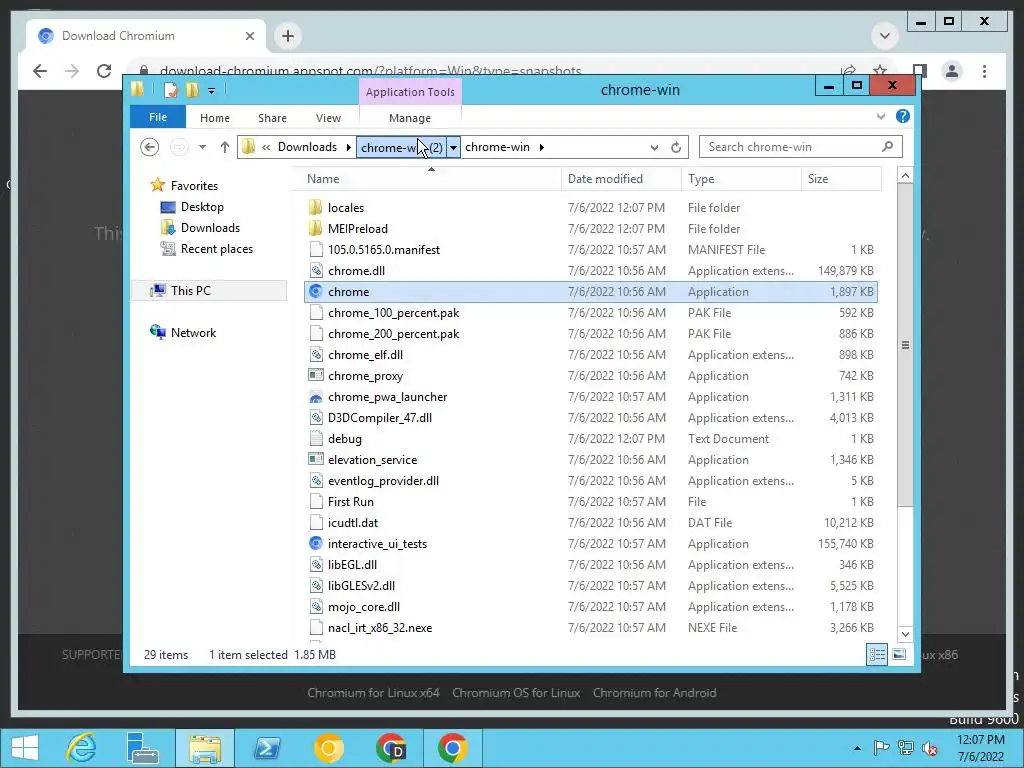Screen dimensions: 1024x768
Task: Select chrome_pwa_launcher application icon
Action: tap(315, 396)
